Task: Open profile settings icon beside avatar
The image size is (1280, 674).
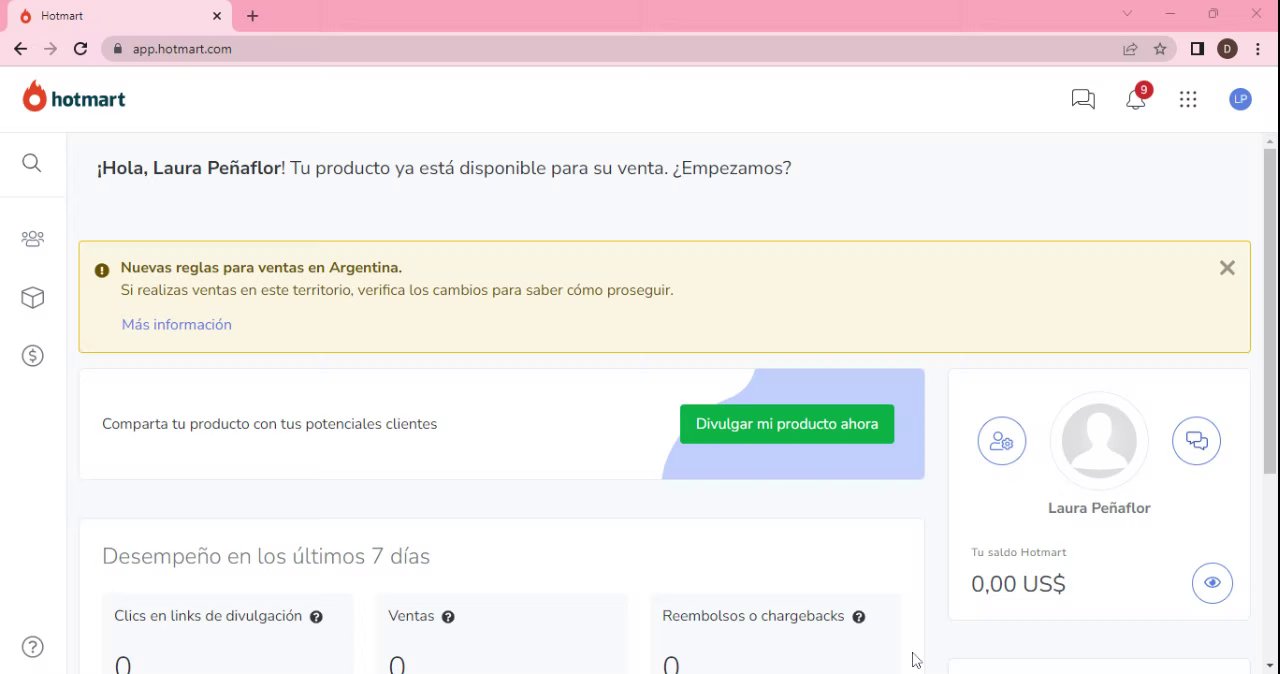Action: 1002,441
